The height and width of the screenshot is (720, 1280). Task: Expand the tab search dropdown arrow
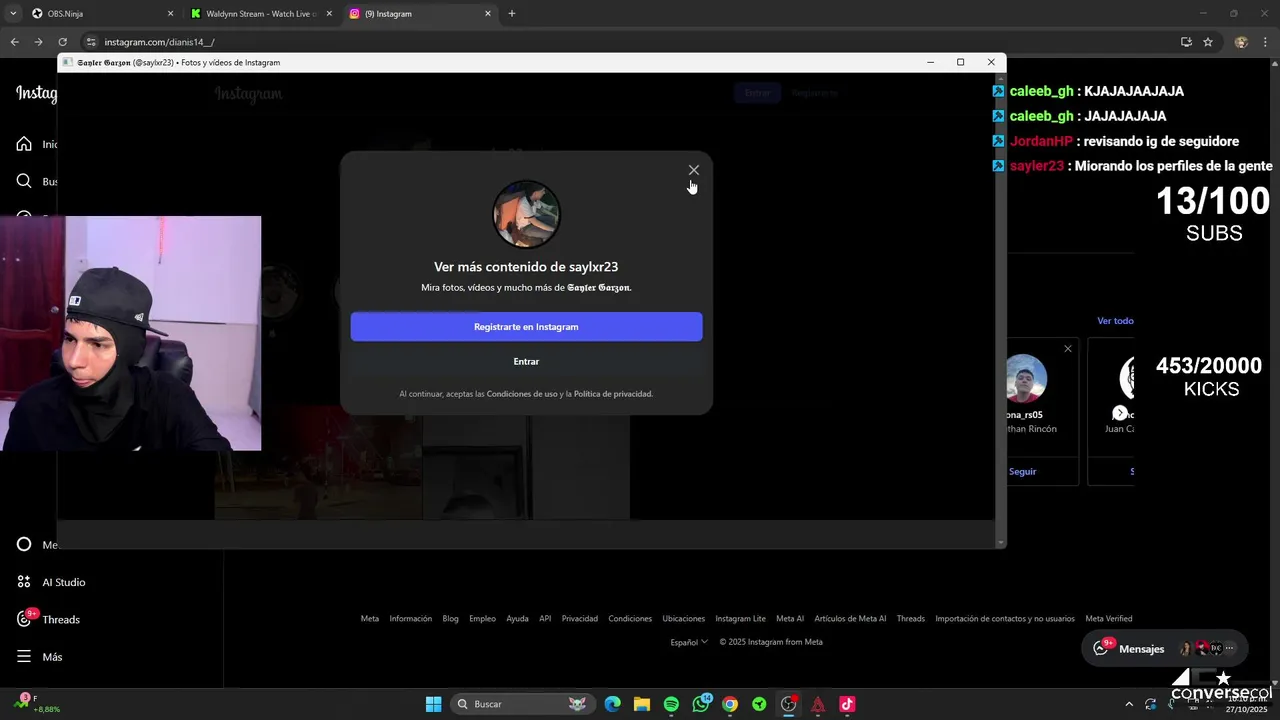(x=13, y=14)
